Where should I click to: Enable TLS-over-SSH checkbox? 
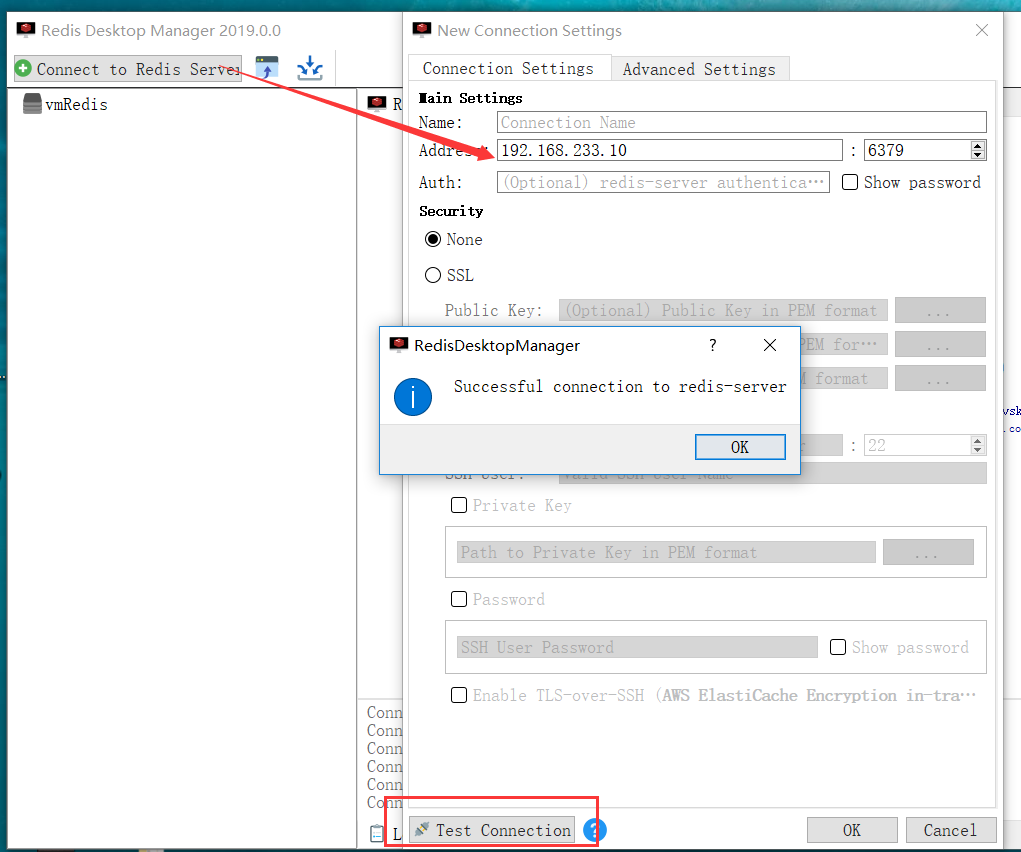(459, 695)
